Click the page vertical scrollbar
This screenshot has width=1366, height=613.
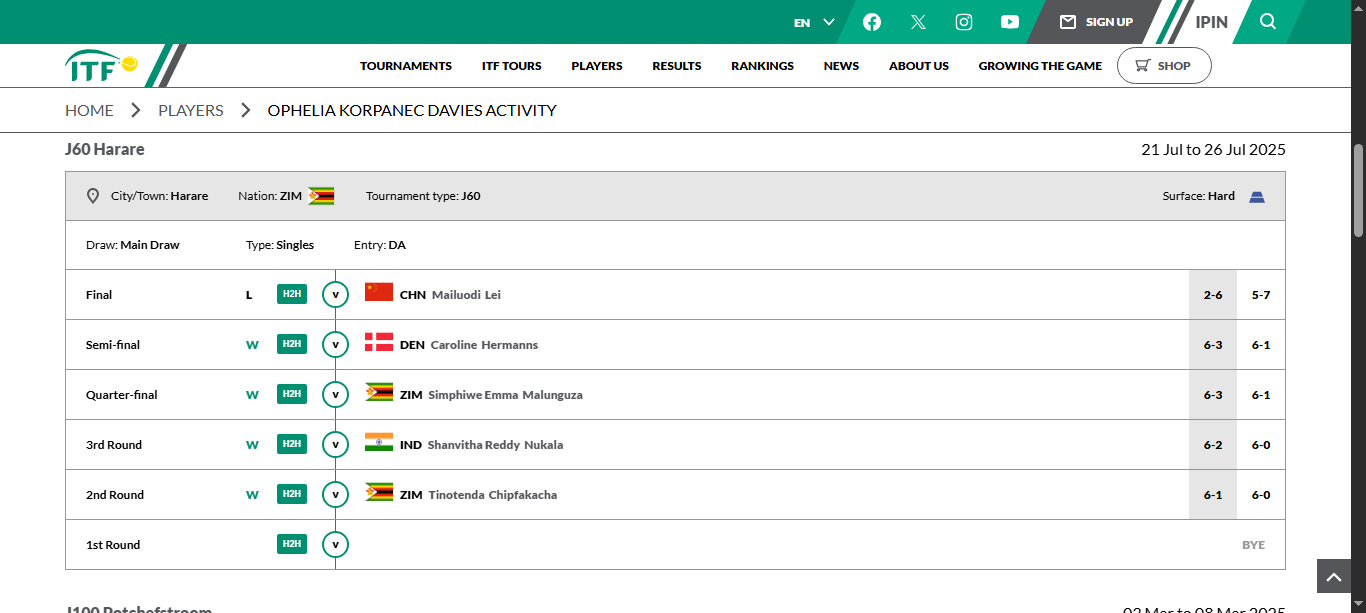tap(1358, 190)
